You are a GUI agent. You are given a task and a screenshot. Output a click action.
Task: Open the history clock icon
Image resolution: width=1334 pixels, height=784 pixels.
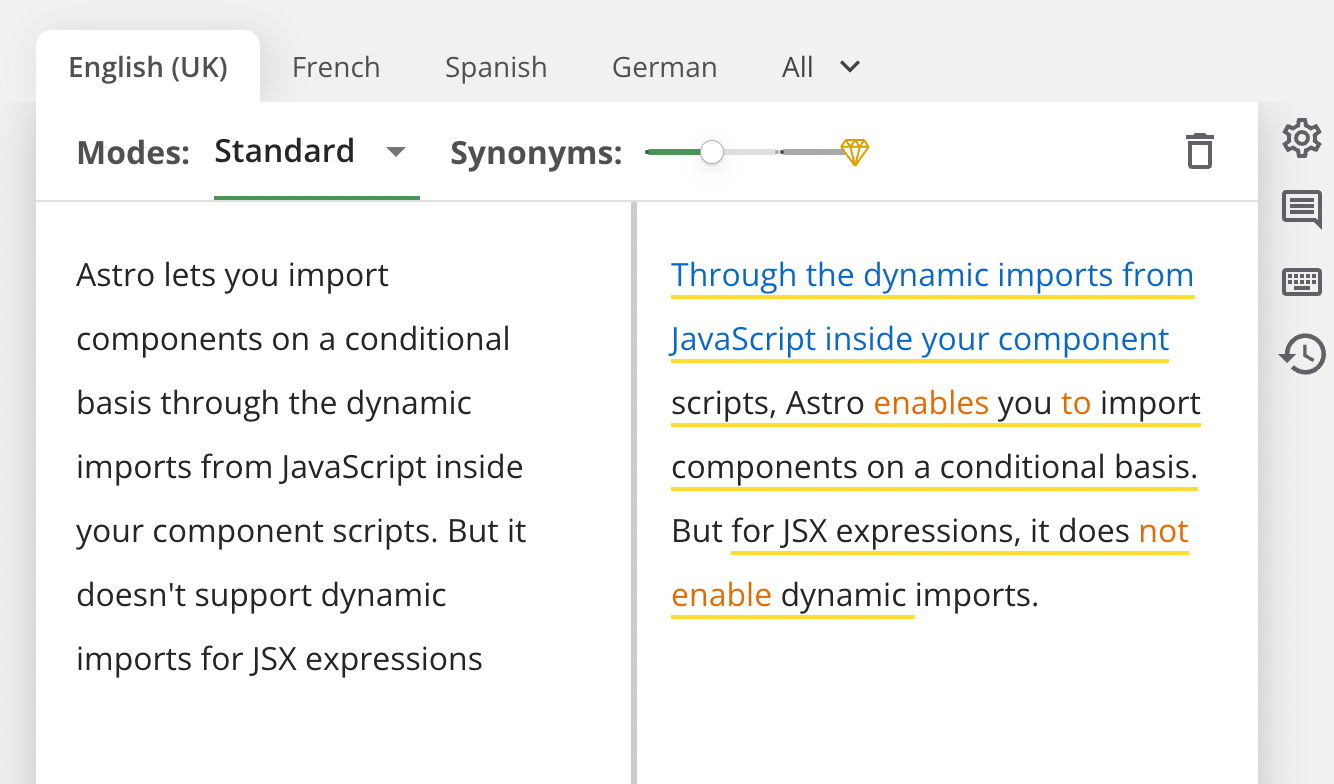point(1301,354)
